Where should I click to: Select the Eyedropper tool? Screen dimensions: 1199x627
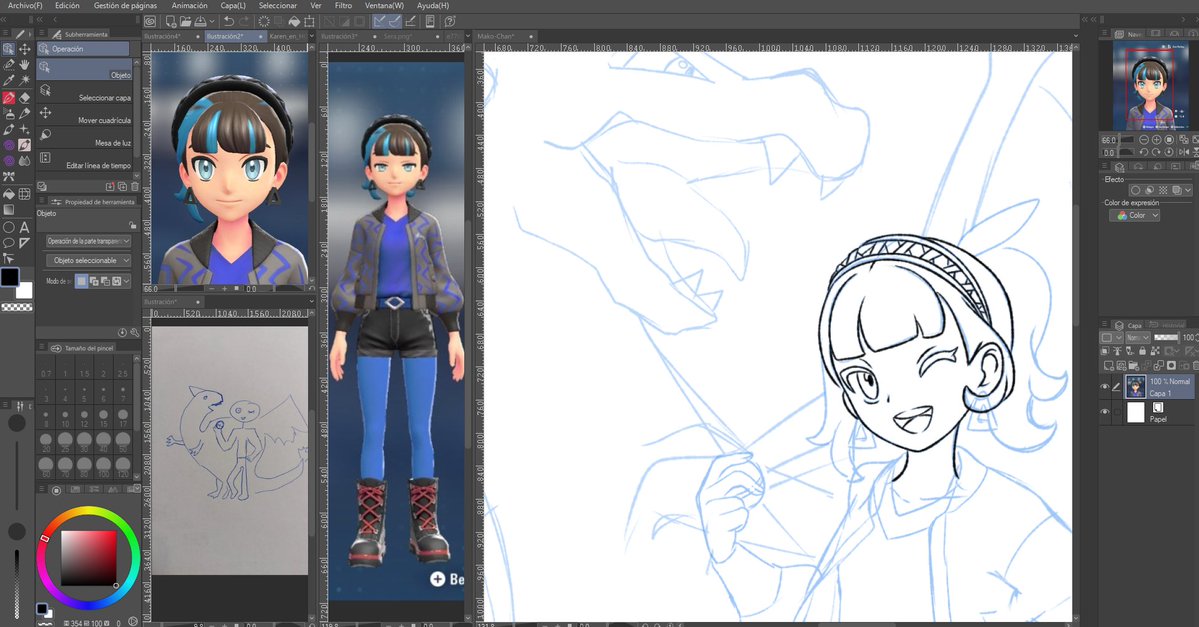click(x=8, y=80)
